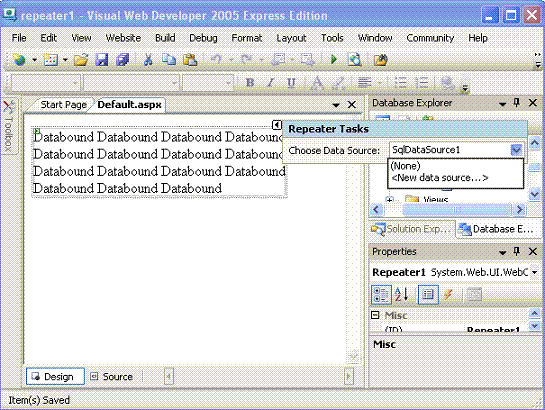The width and height of the screenshot is (545, 410).
Task: Start debugging with the green play icon
Action: [x=334, y=60]
